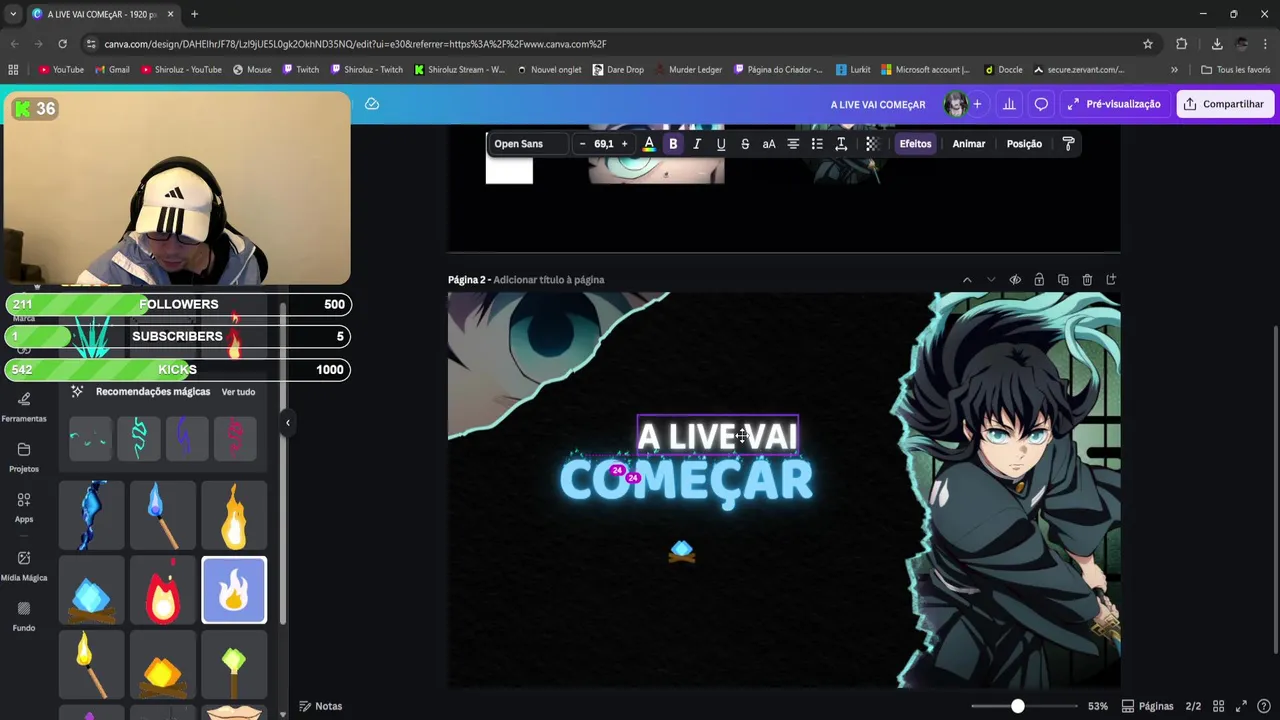Hide page 2 with eye icon
Image resolution: width=1280 pixels, height=720 pixels.
click(1015, 280)
